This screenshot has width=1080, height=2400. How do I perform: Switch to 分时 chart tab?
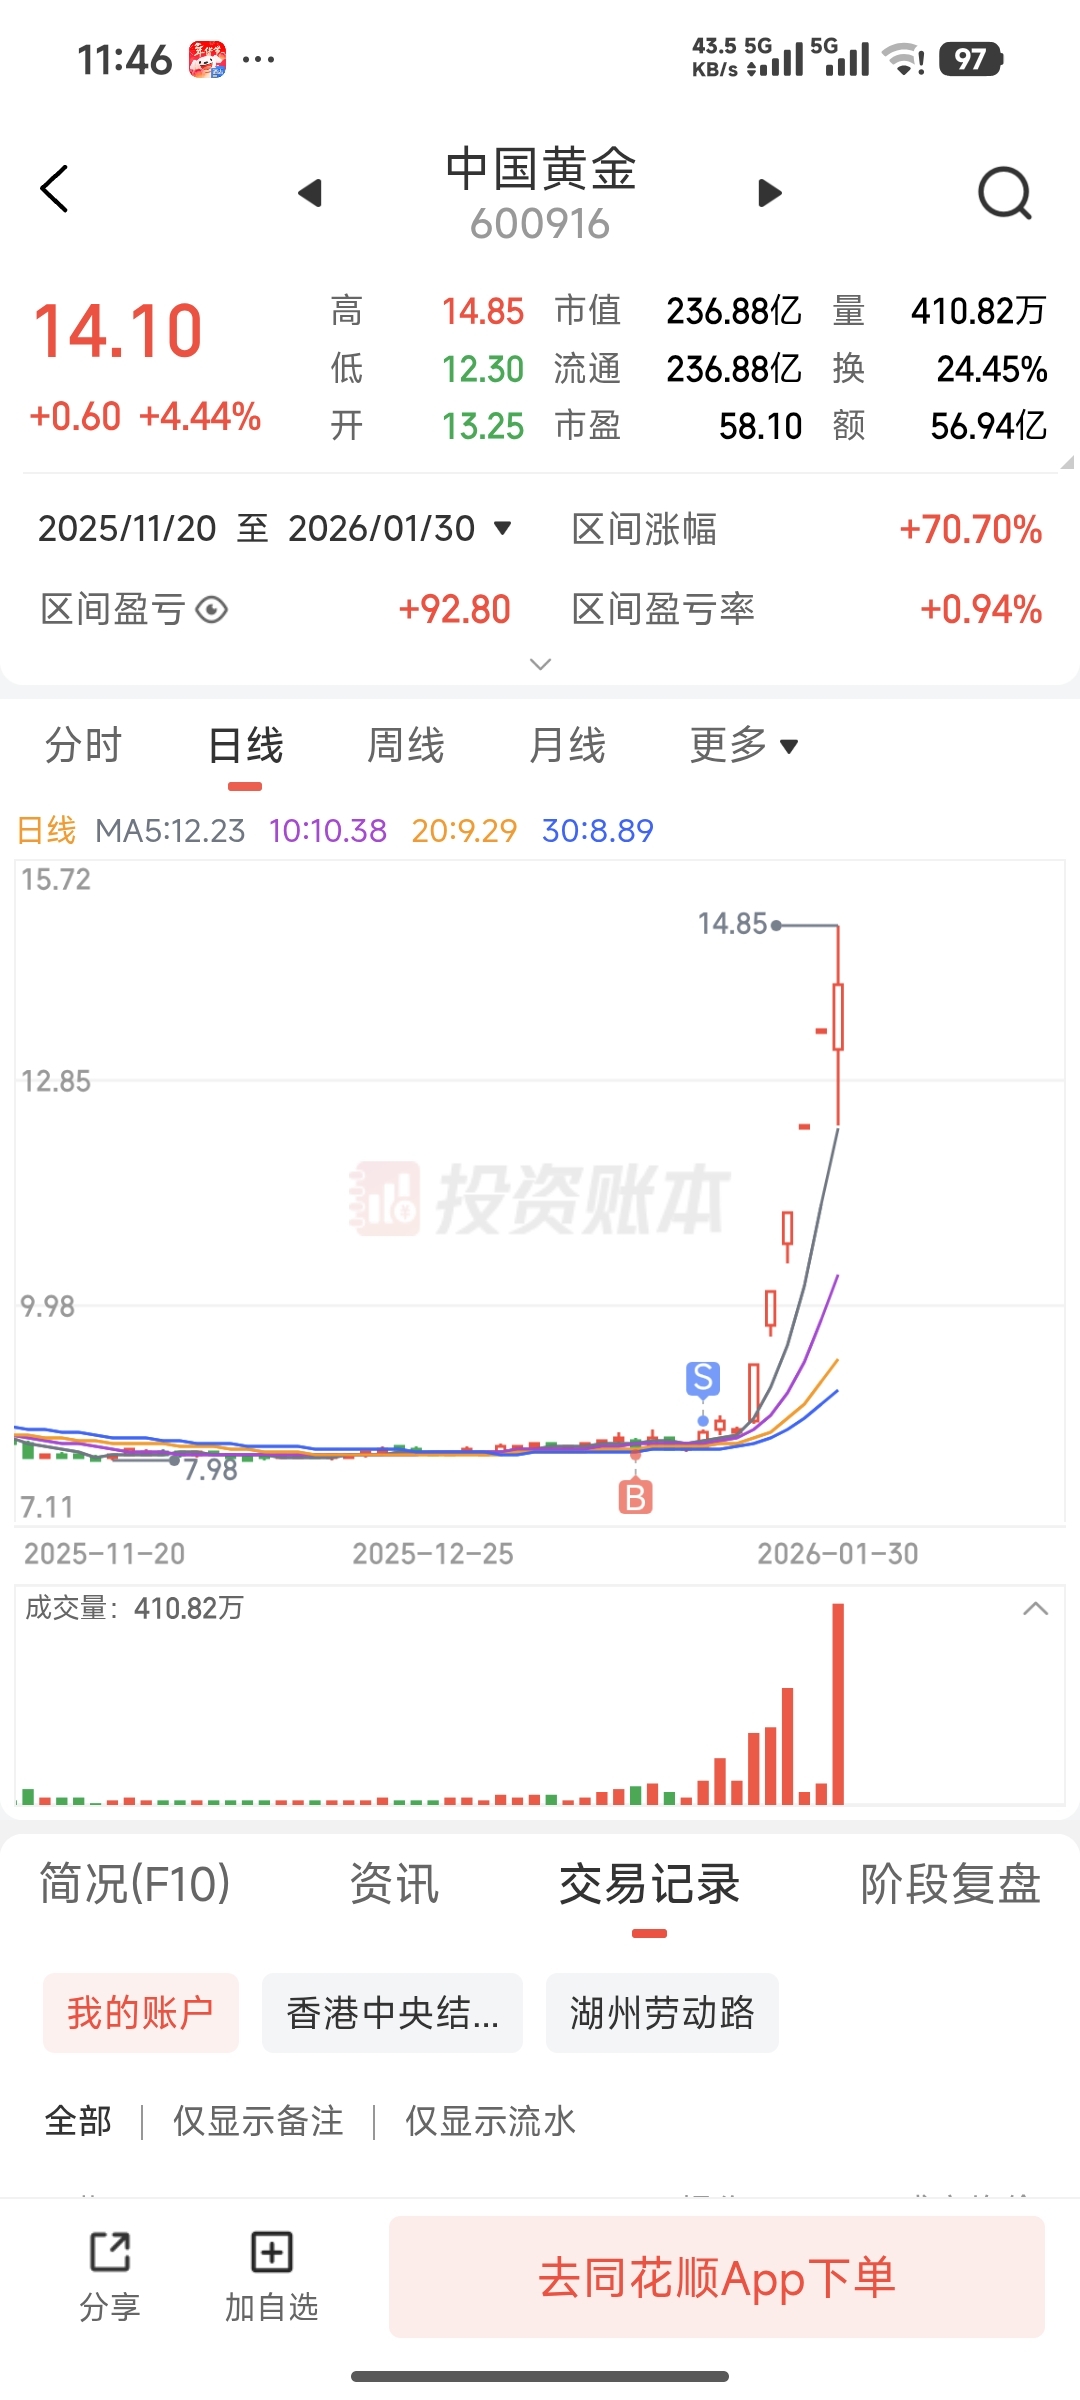(x=83, y=745)
